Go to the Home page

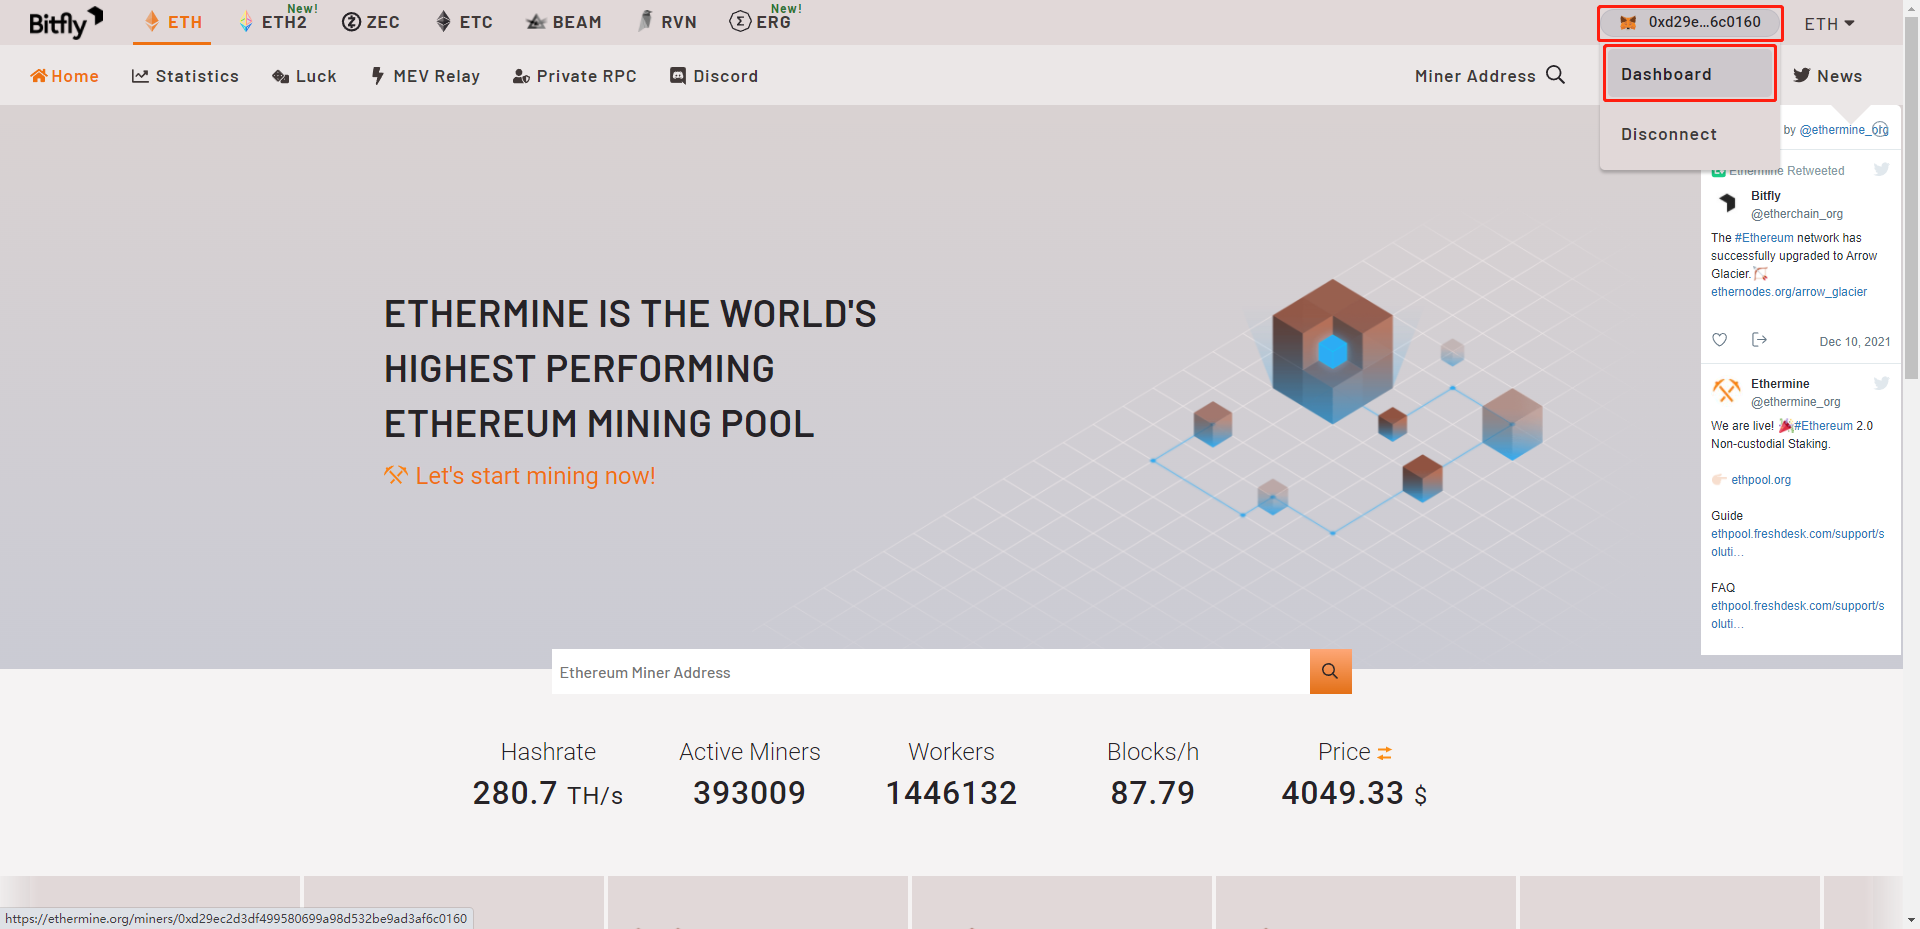(65, 76)
